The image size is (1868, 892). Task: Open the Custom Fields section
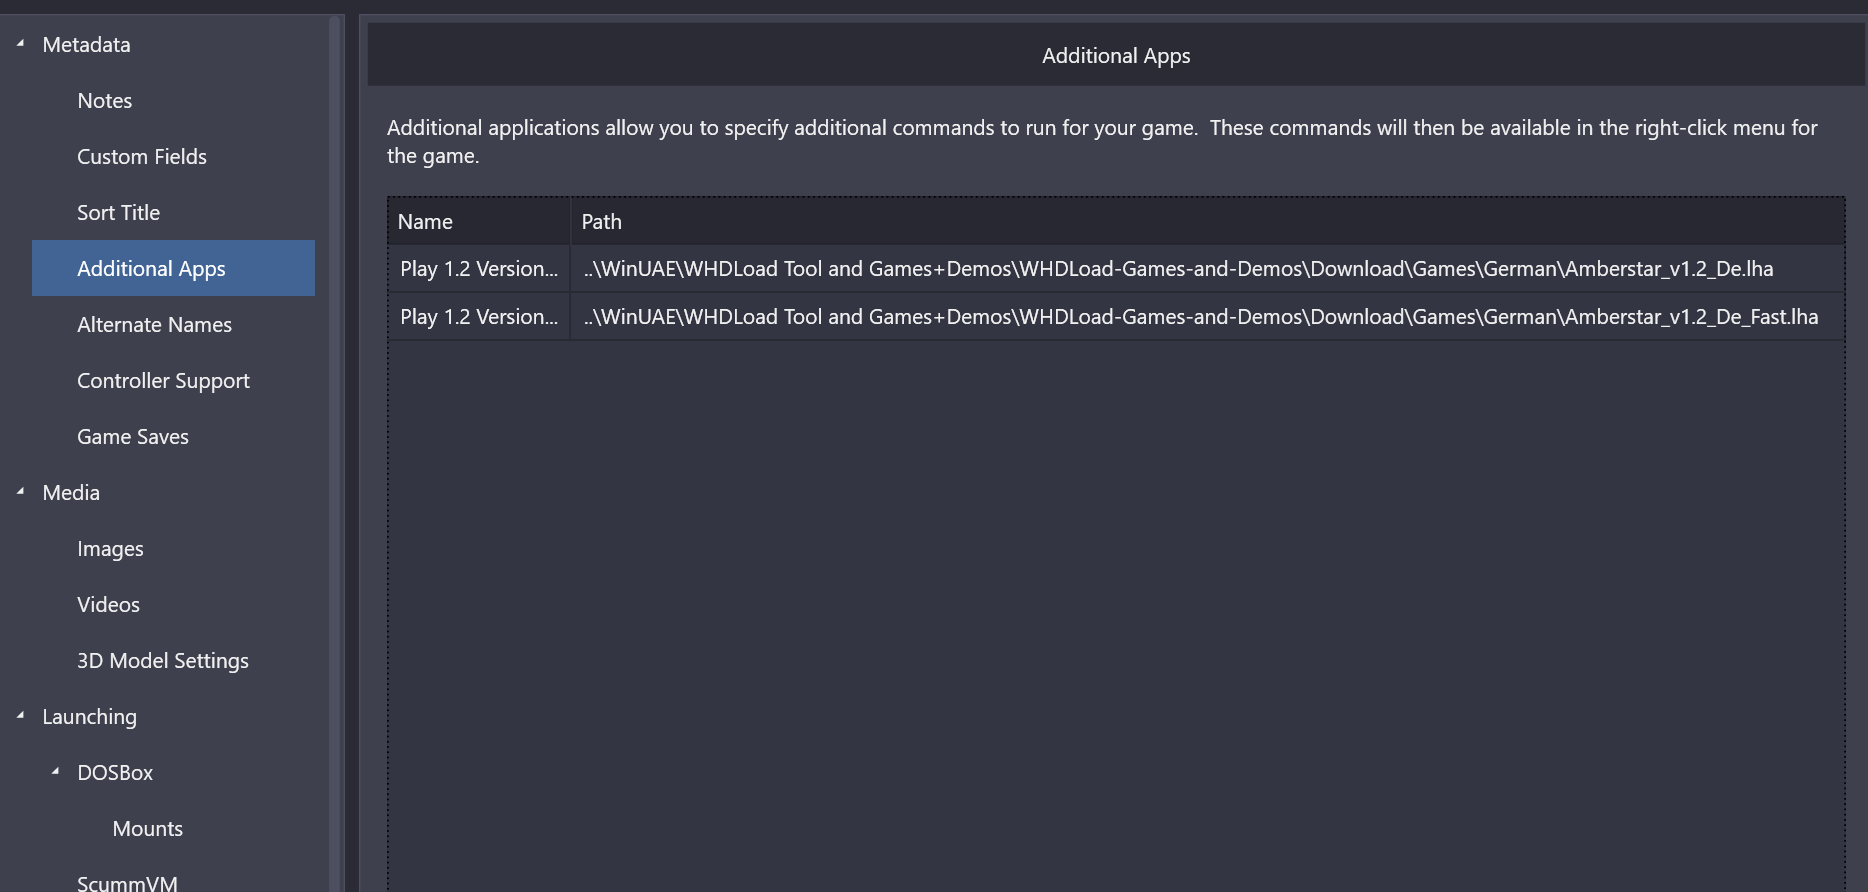tap(142, 156)
